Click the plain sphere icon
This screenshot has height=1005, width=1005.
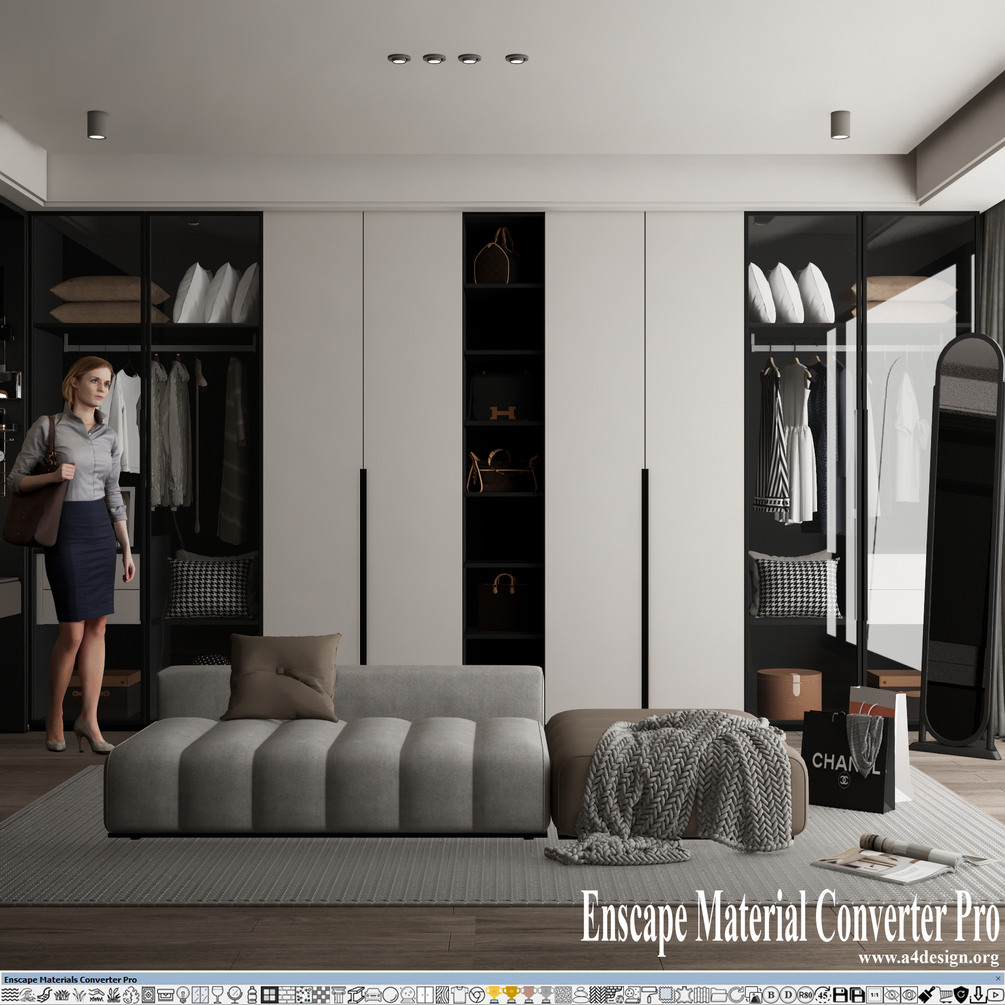(390, 995)
